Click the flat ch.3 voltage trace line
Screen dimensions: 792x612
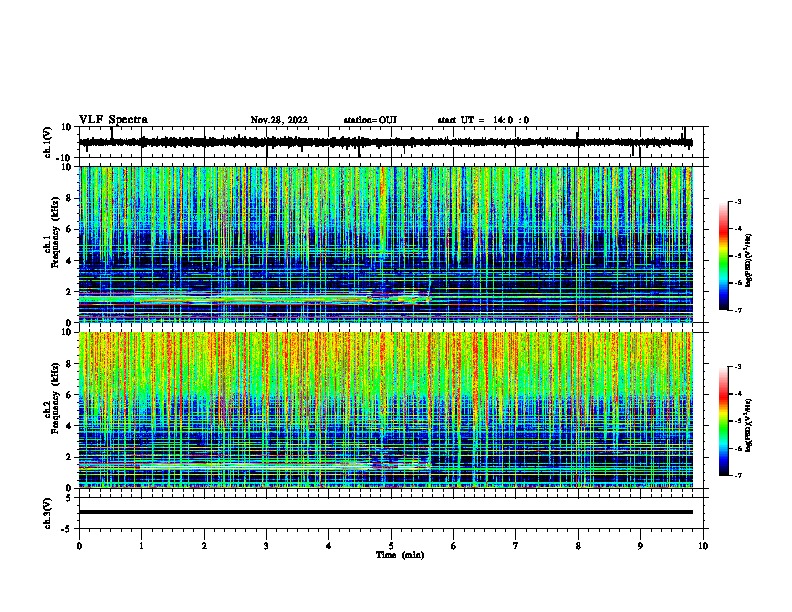pyautogui.click(x=386, y=512)
